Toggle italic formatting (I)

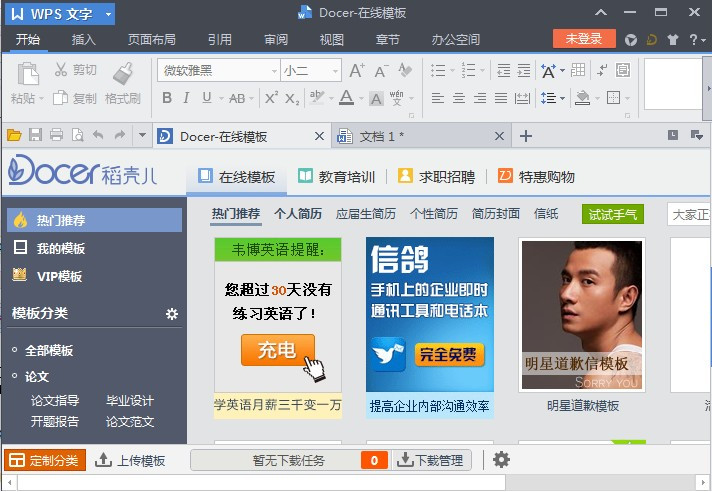coord(186,98)
